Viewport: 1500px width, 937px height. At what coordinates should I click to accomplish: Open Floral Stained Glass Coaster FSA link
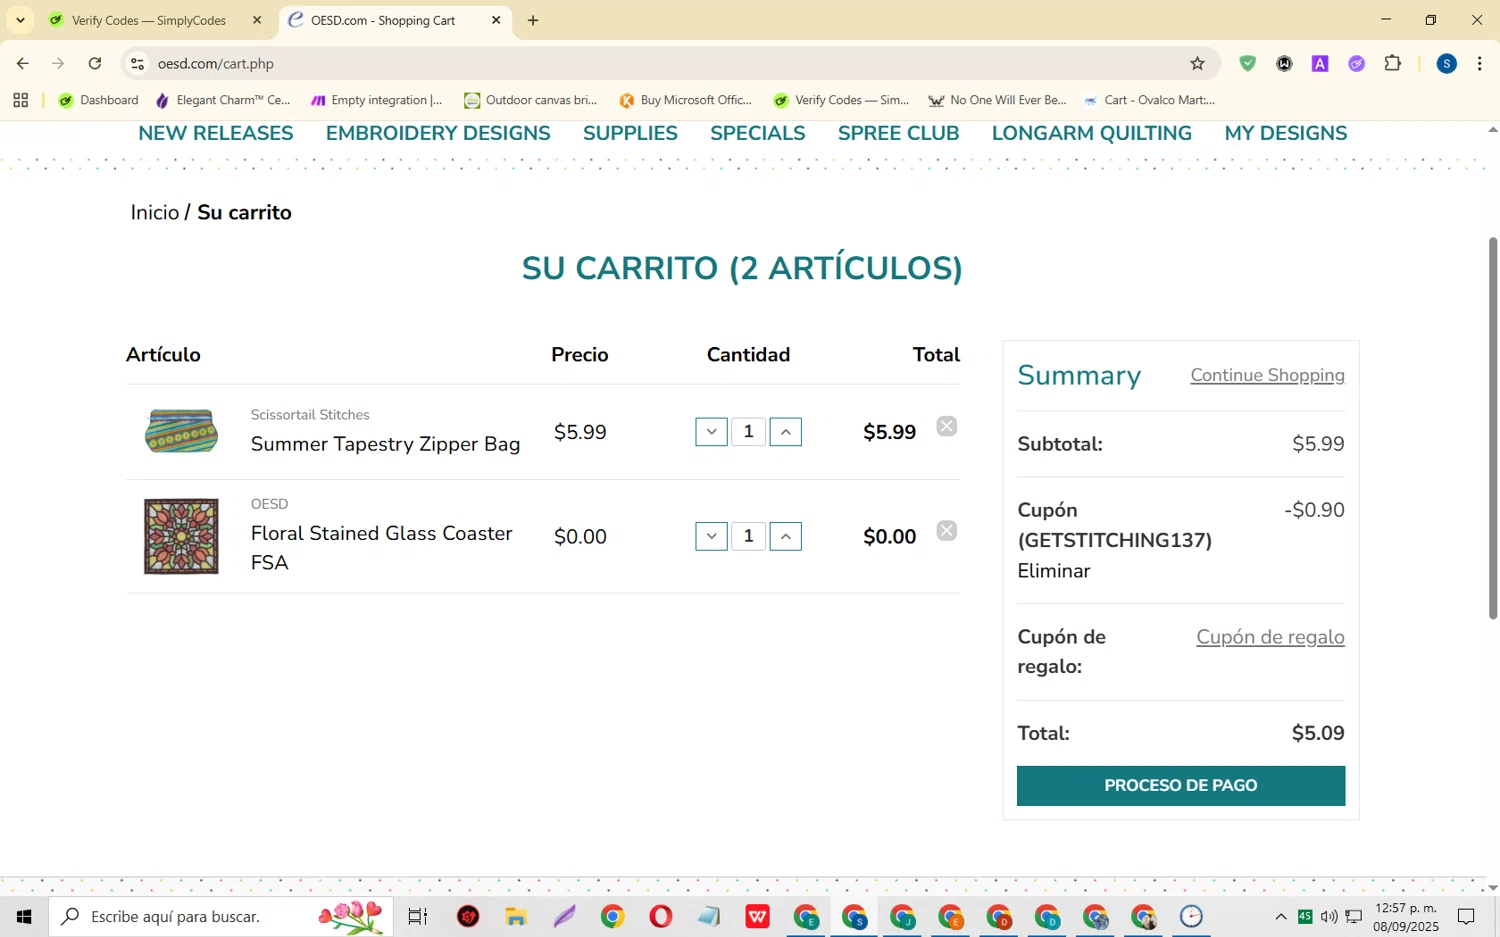[x=381, y=548]
